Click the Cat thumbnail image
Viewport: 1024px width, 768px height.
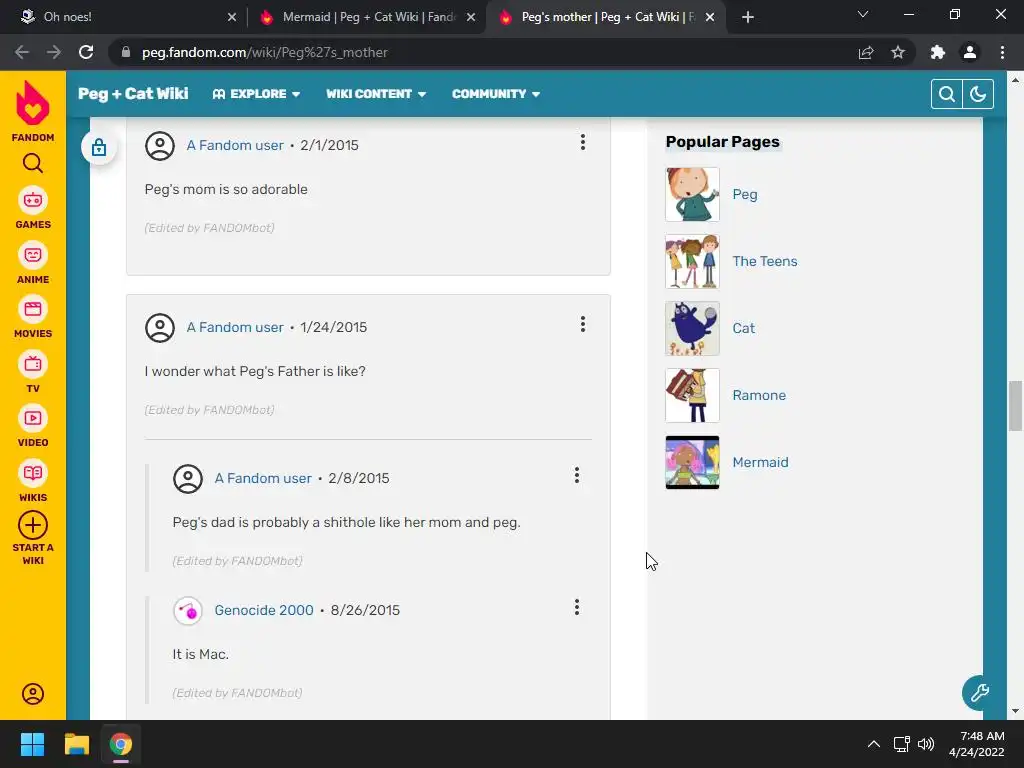click(x=692, y=328)
